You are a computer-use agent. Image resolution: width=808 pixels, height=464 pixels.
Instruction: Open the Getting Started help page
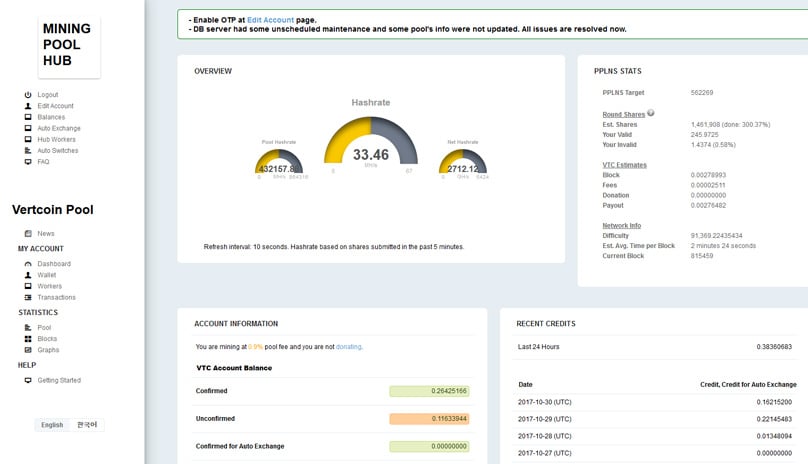[59, 380]
